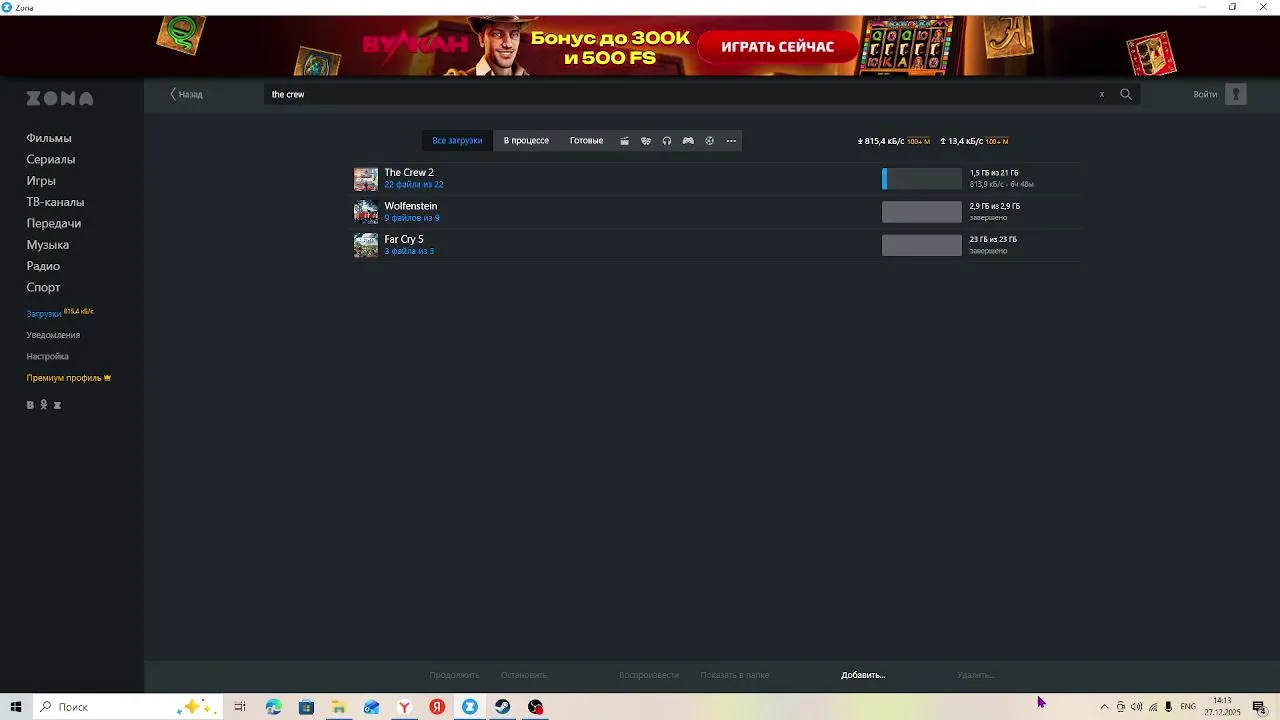Click the upload speed 13,4 кБ/с indicator

961,141
